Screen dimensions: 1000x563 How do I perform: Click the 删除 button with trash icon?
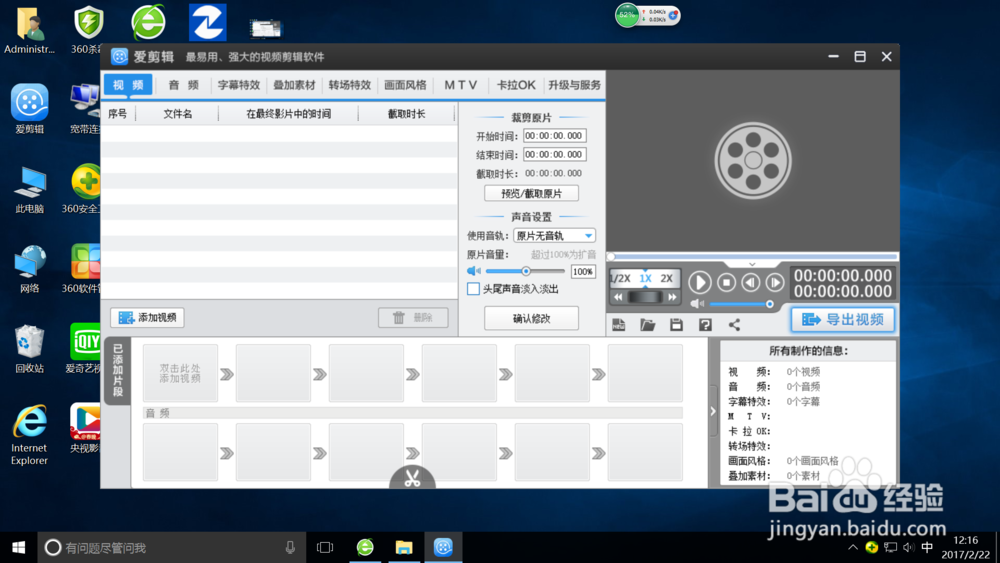[x=413, y=318]
